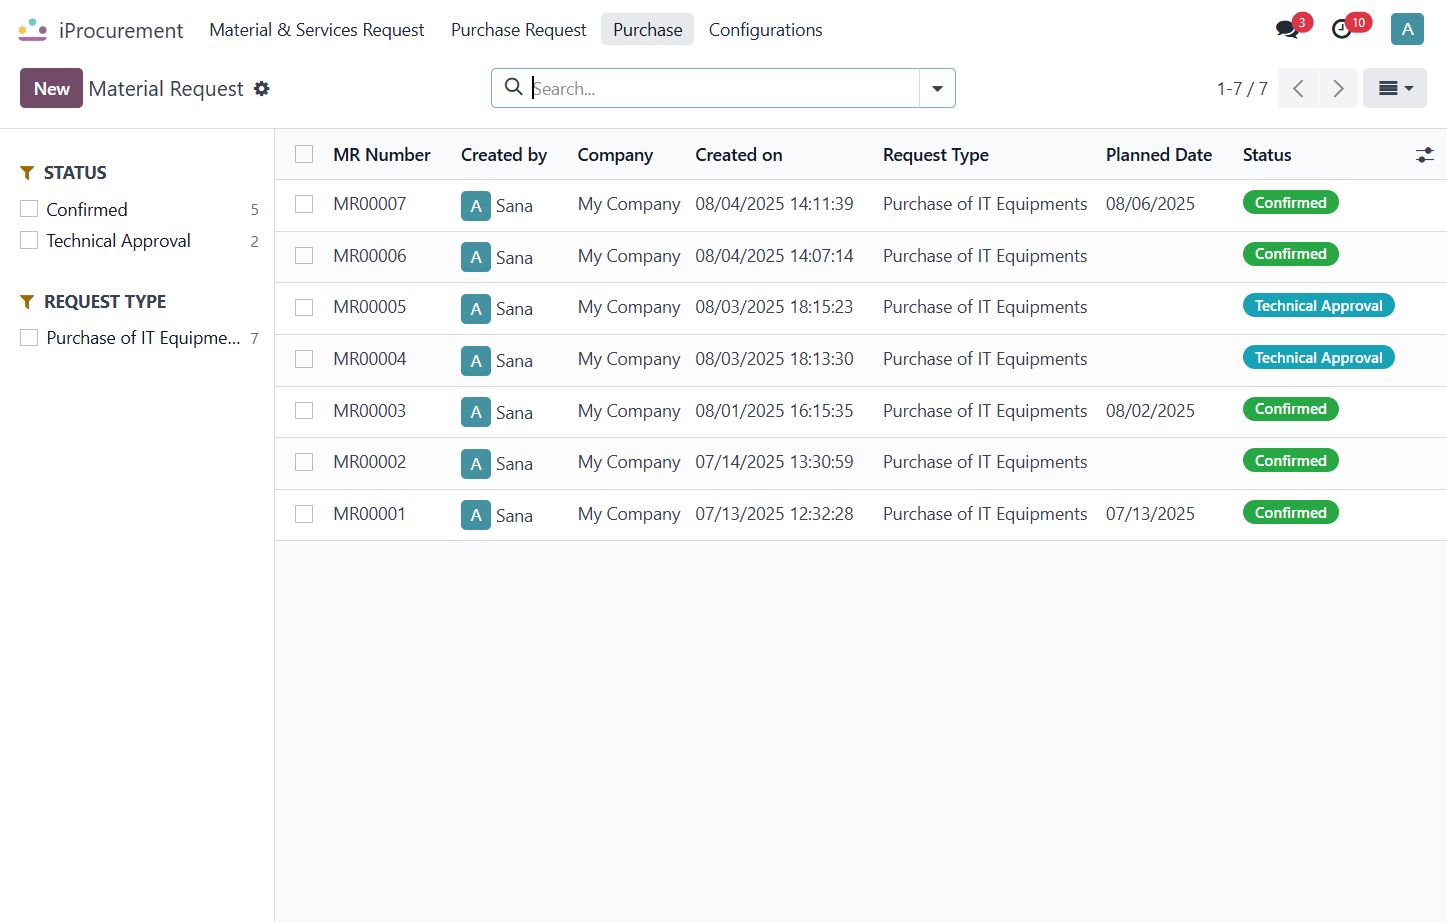This screenshot has height=922, width=1447.
Task: Sort by the MR Number column header
Action: coord(382,155)
